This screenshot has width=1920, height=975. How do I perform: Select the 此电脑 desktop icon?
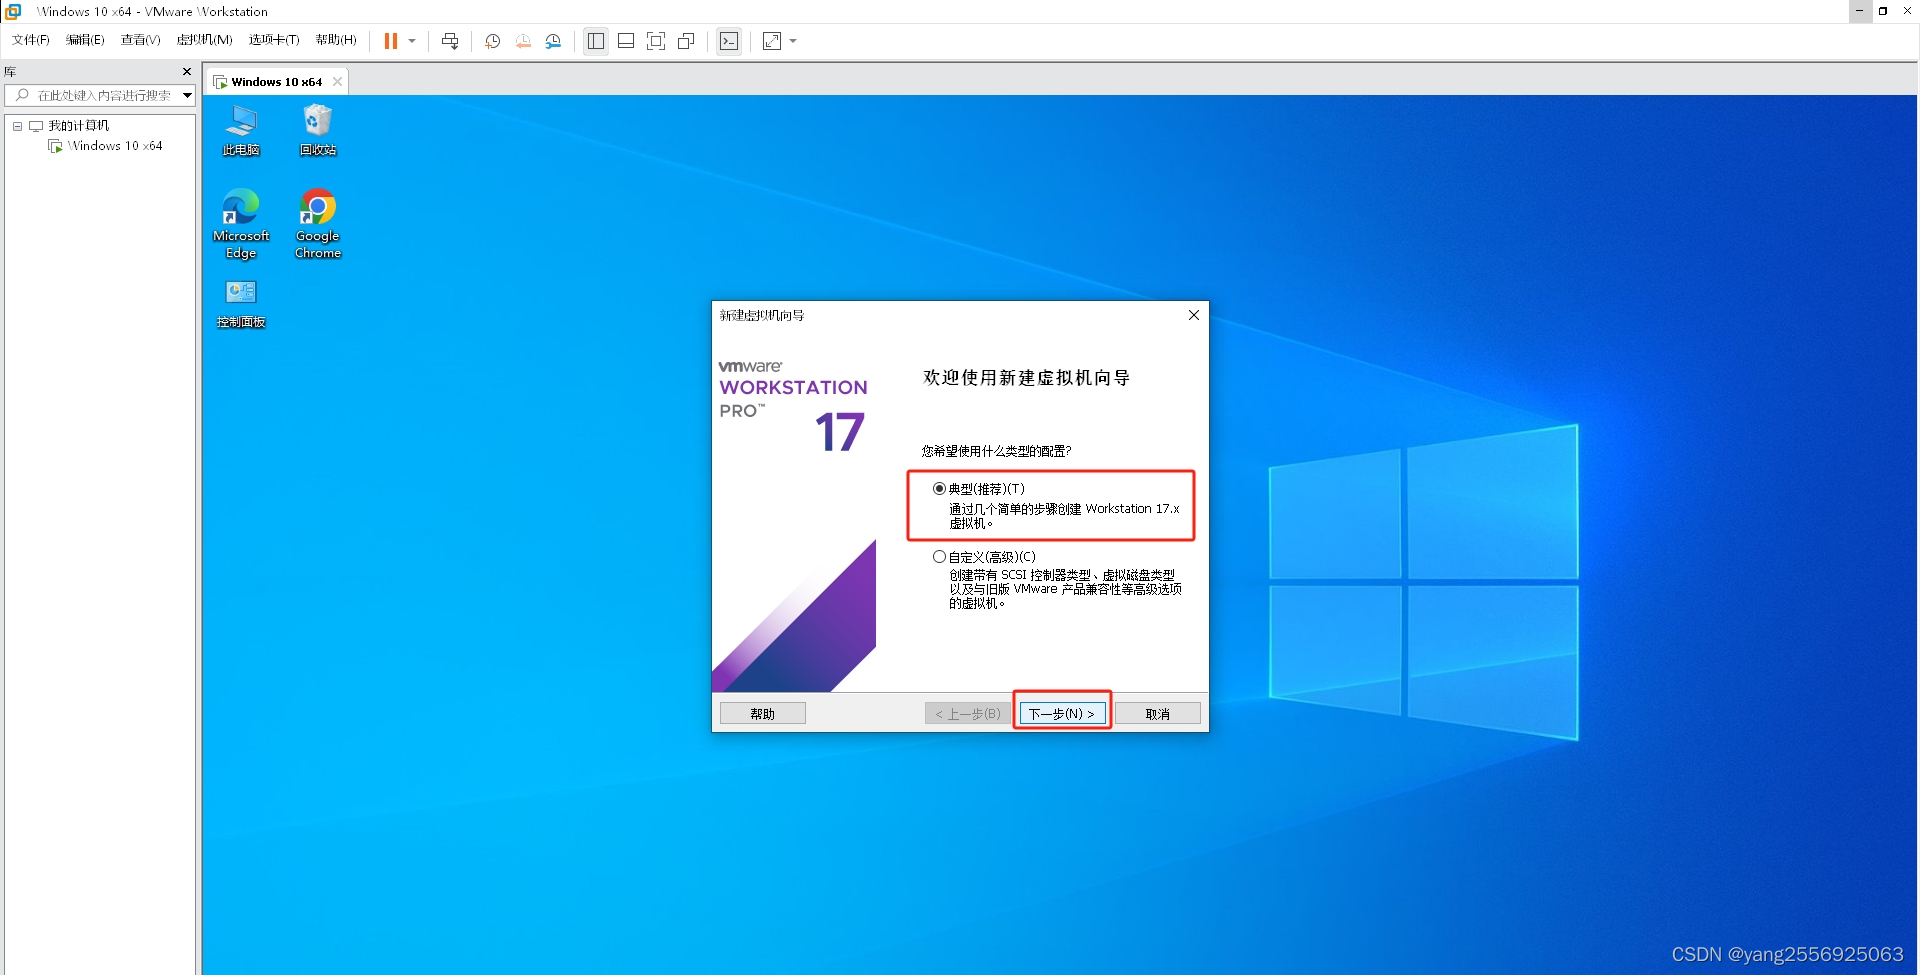[x=241, y=130]
